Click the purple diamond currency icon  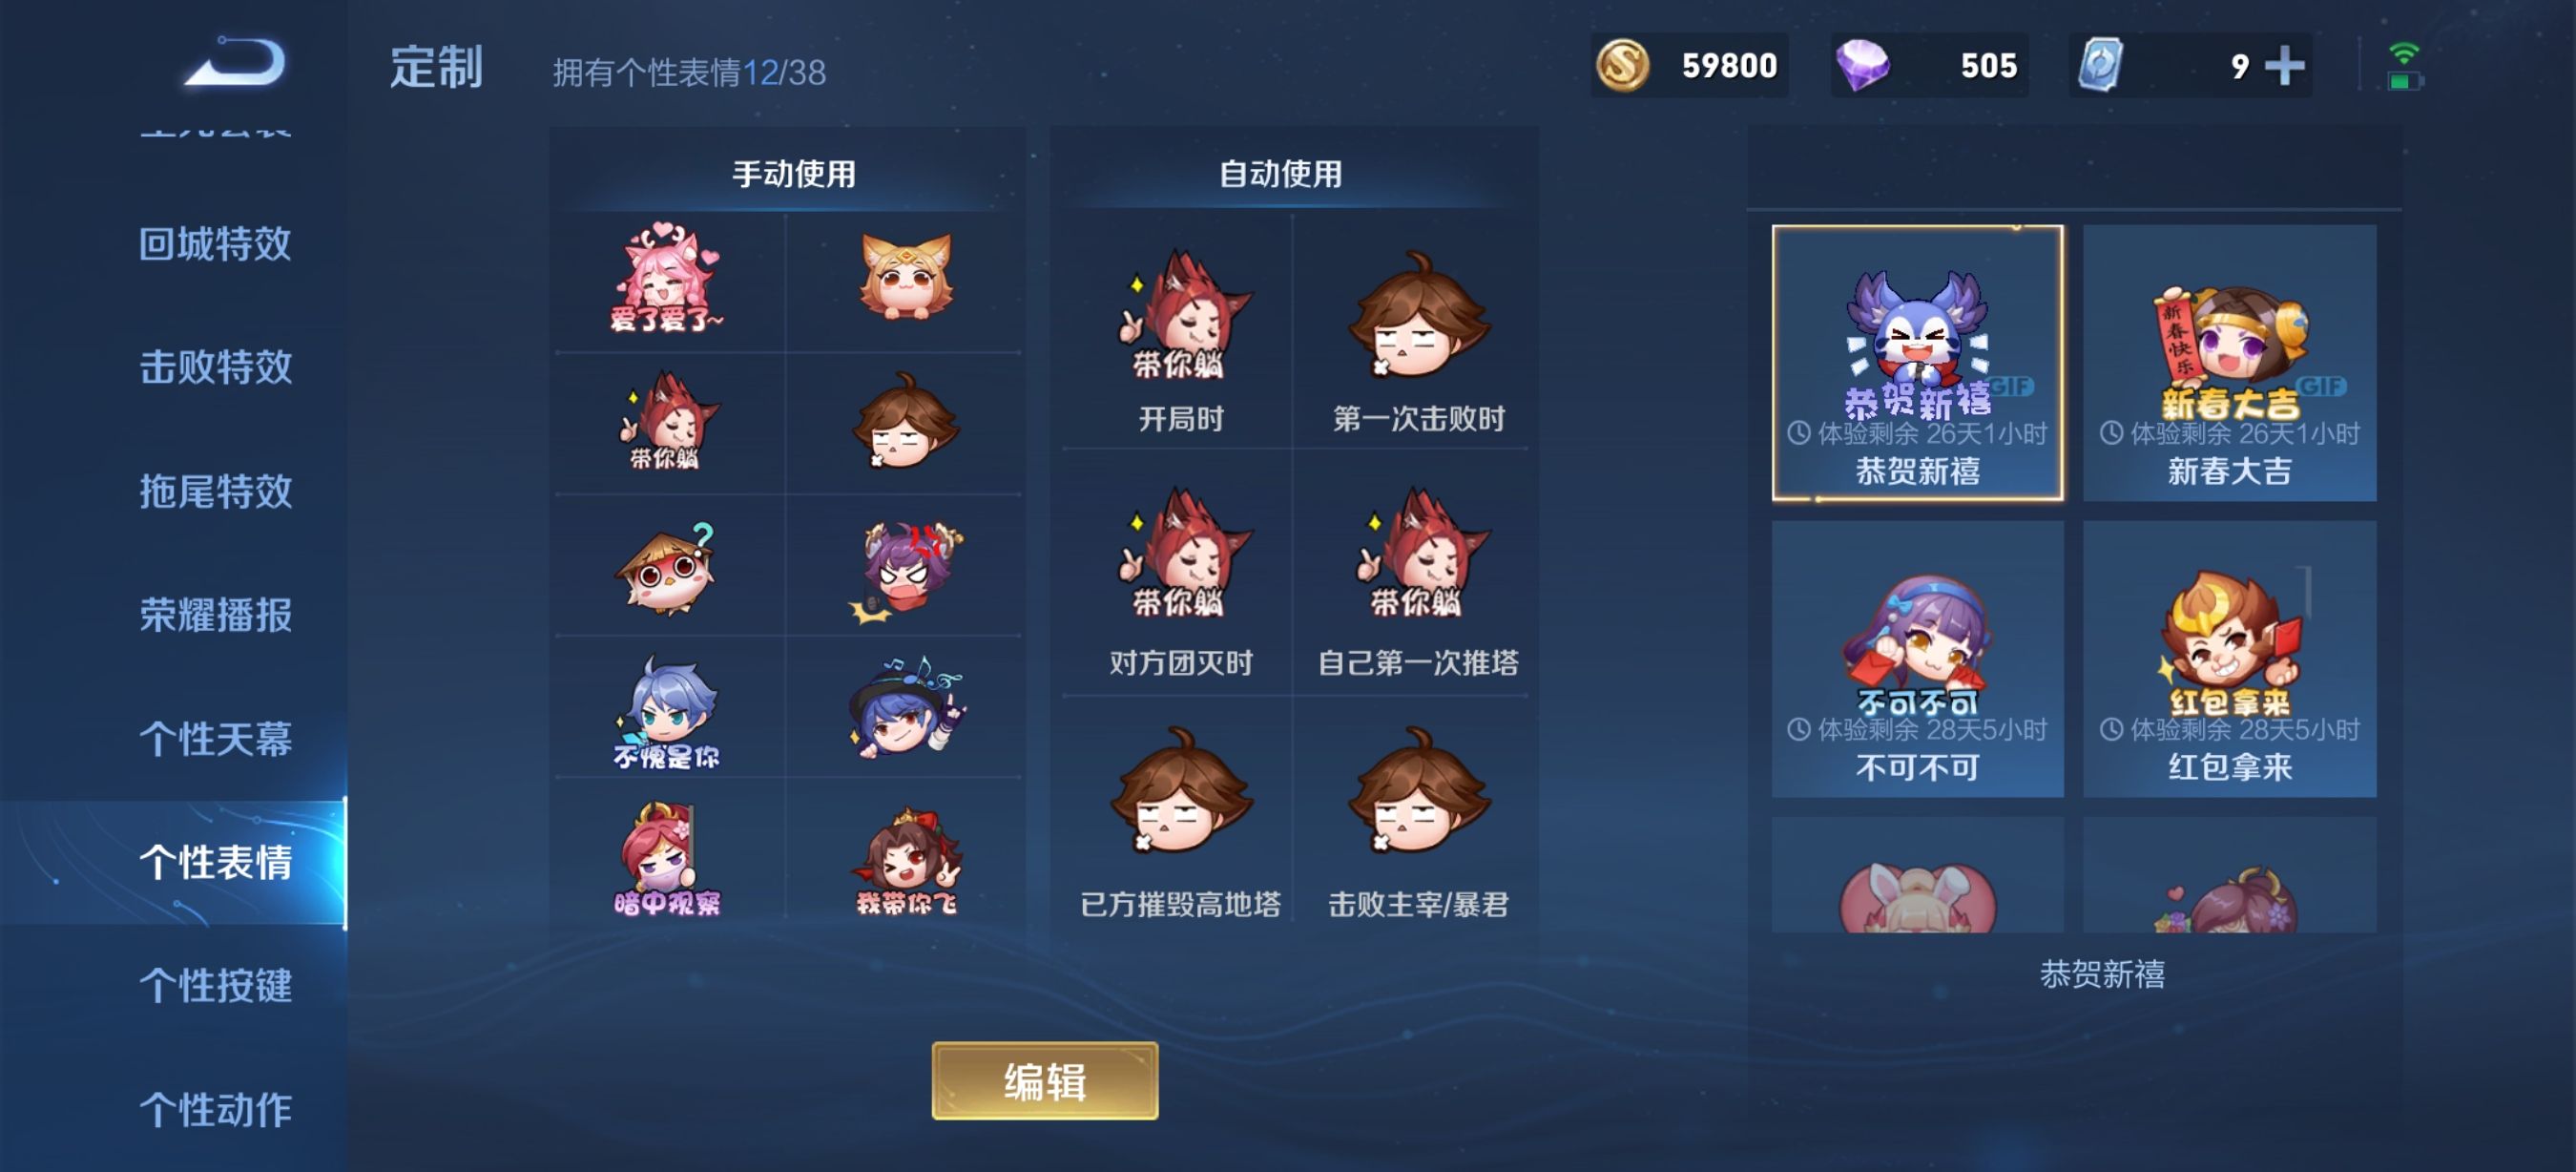1862,65
